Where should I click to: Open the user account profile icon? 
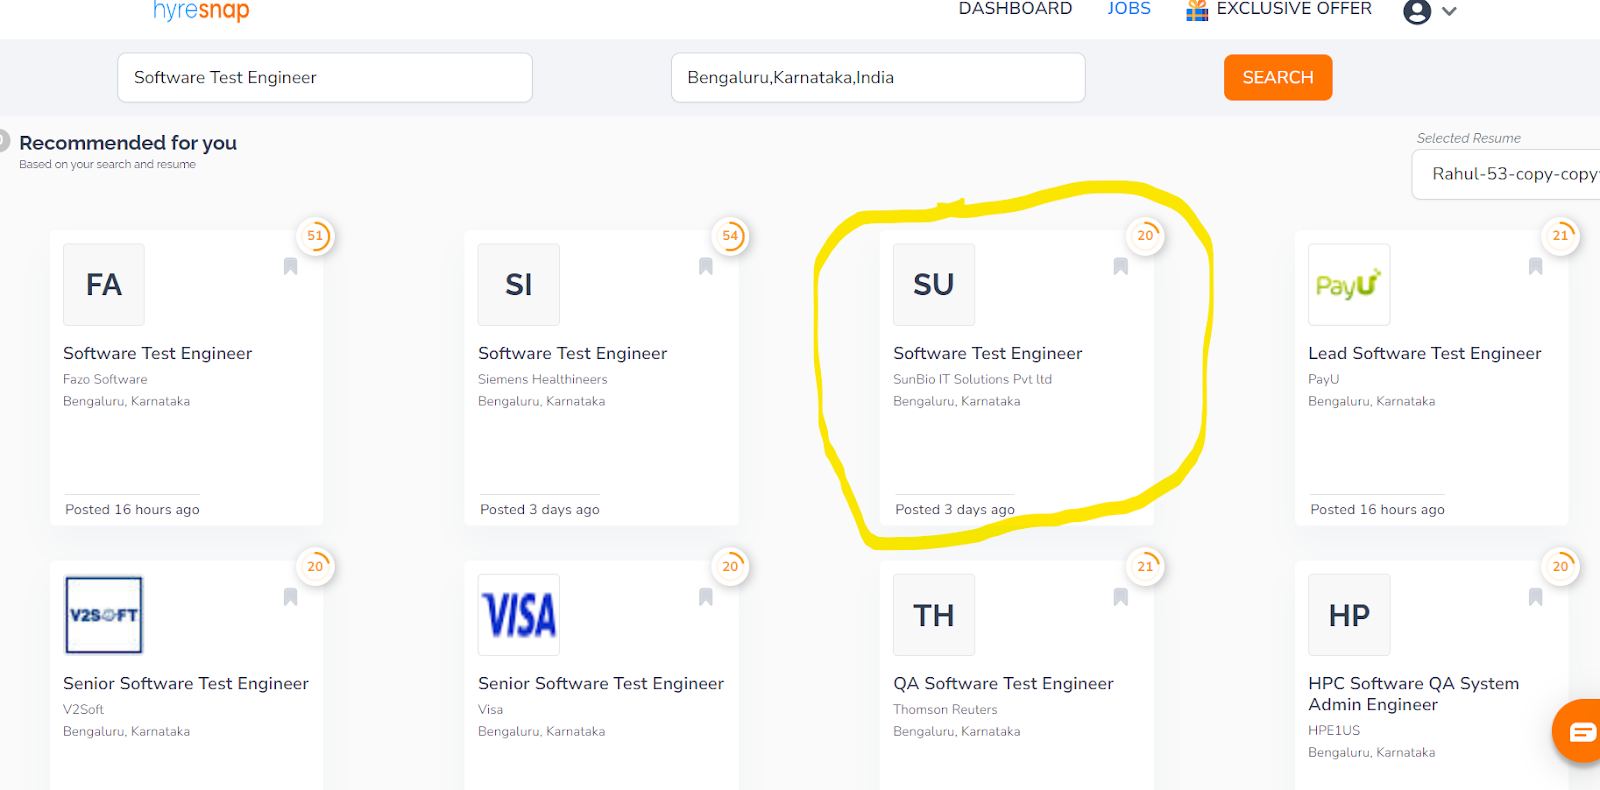[1416, 11]
